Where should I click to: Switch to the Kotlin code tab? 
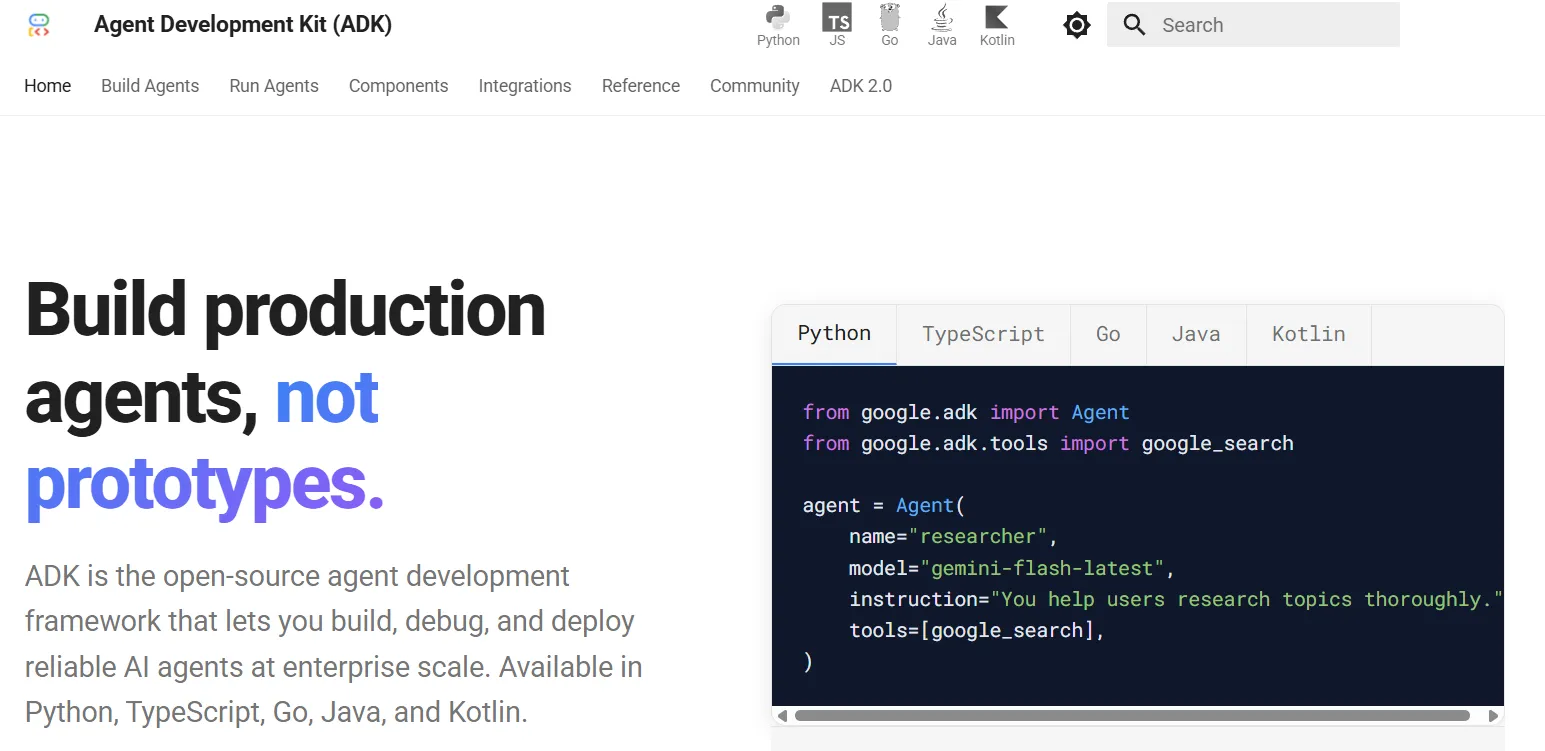point(1309,334)
